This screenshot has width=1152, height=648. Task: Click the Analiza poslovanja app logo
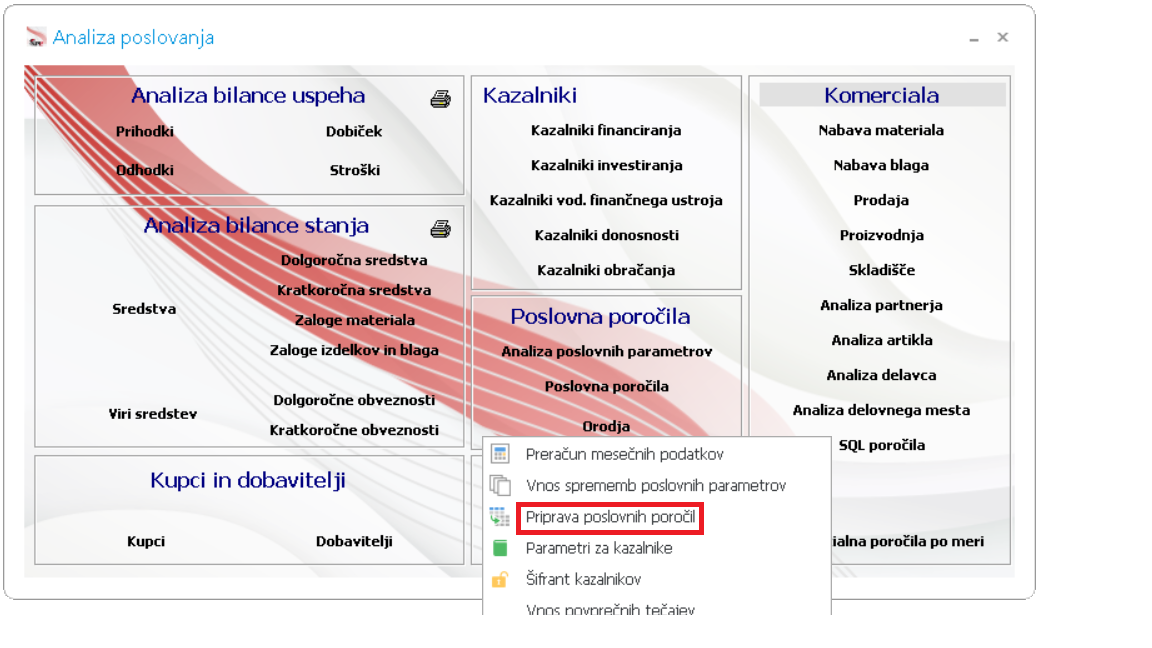coord(36,37)
